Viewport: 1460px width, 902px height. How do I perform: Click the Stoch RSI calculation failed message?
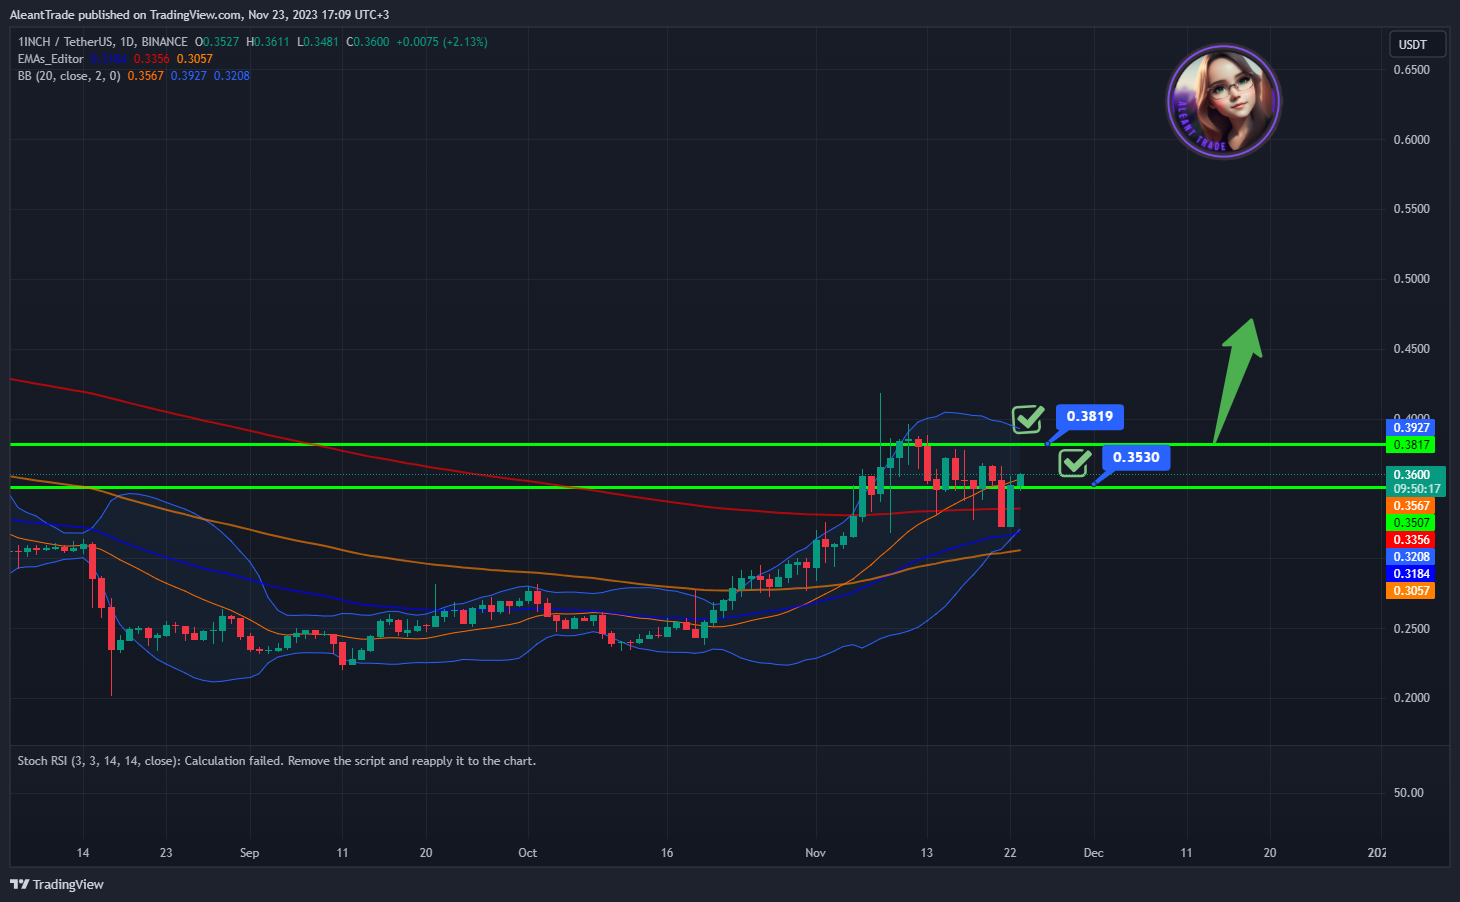pyautogui.click(x=277, y=761)
